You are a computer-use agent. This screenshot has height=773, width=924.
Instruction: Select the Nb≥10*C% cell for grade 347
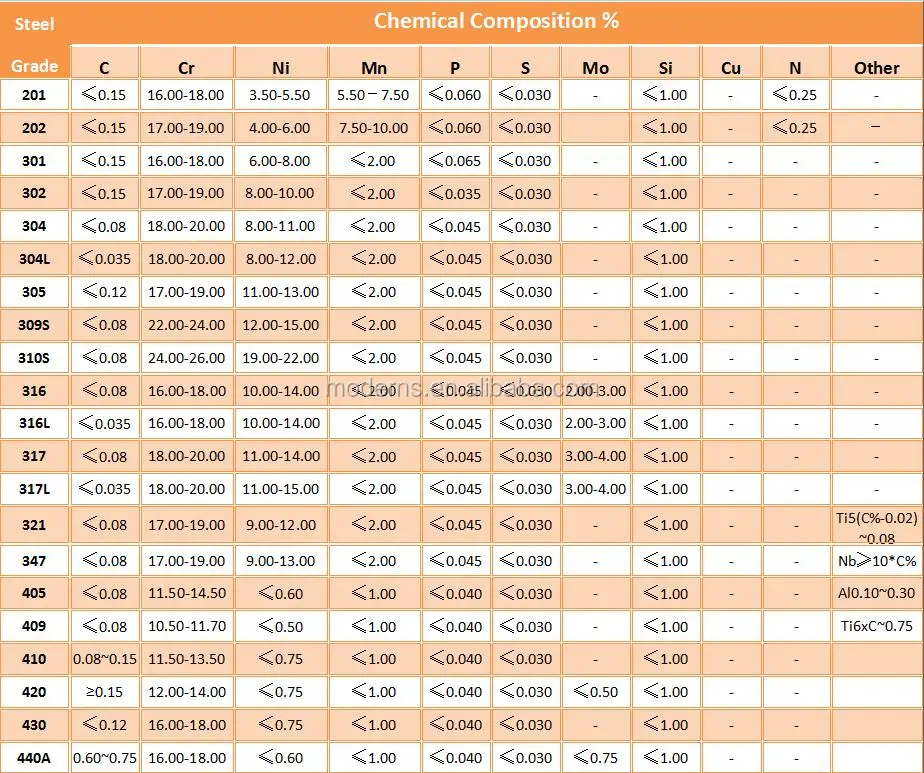pos(876,561)
